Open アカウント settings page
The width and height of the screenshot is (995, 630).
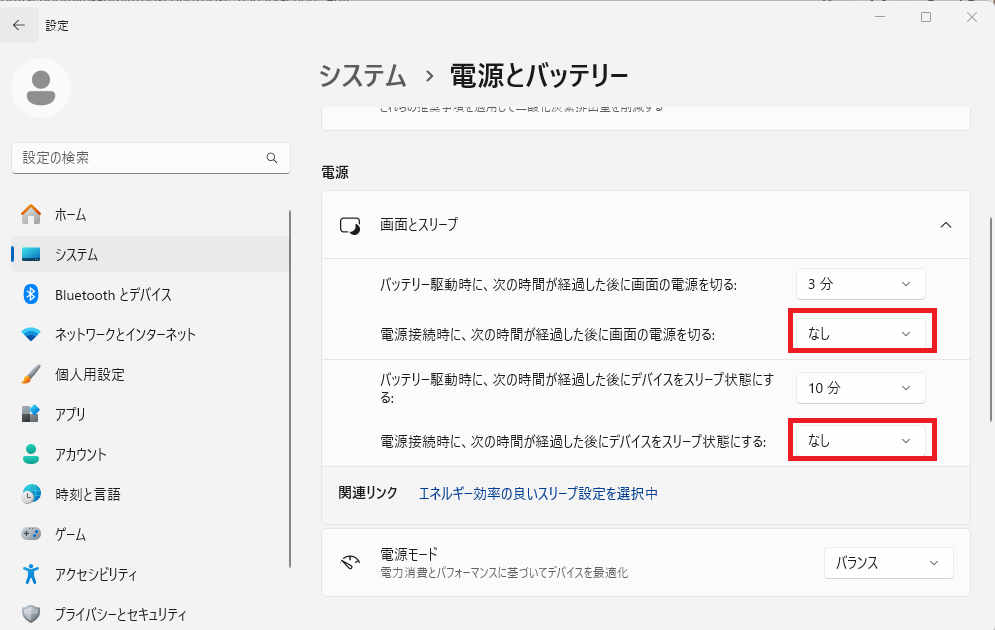pyautogui.click(x=150, y=454)
